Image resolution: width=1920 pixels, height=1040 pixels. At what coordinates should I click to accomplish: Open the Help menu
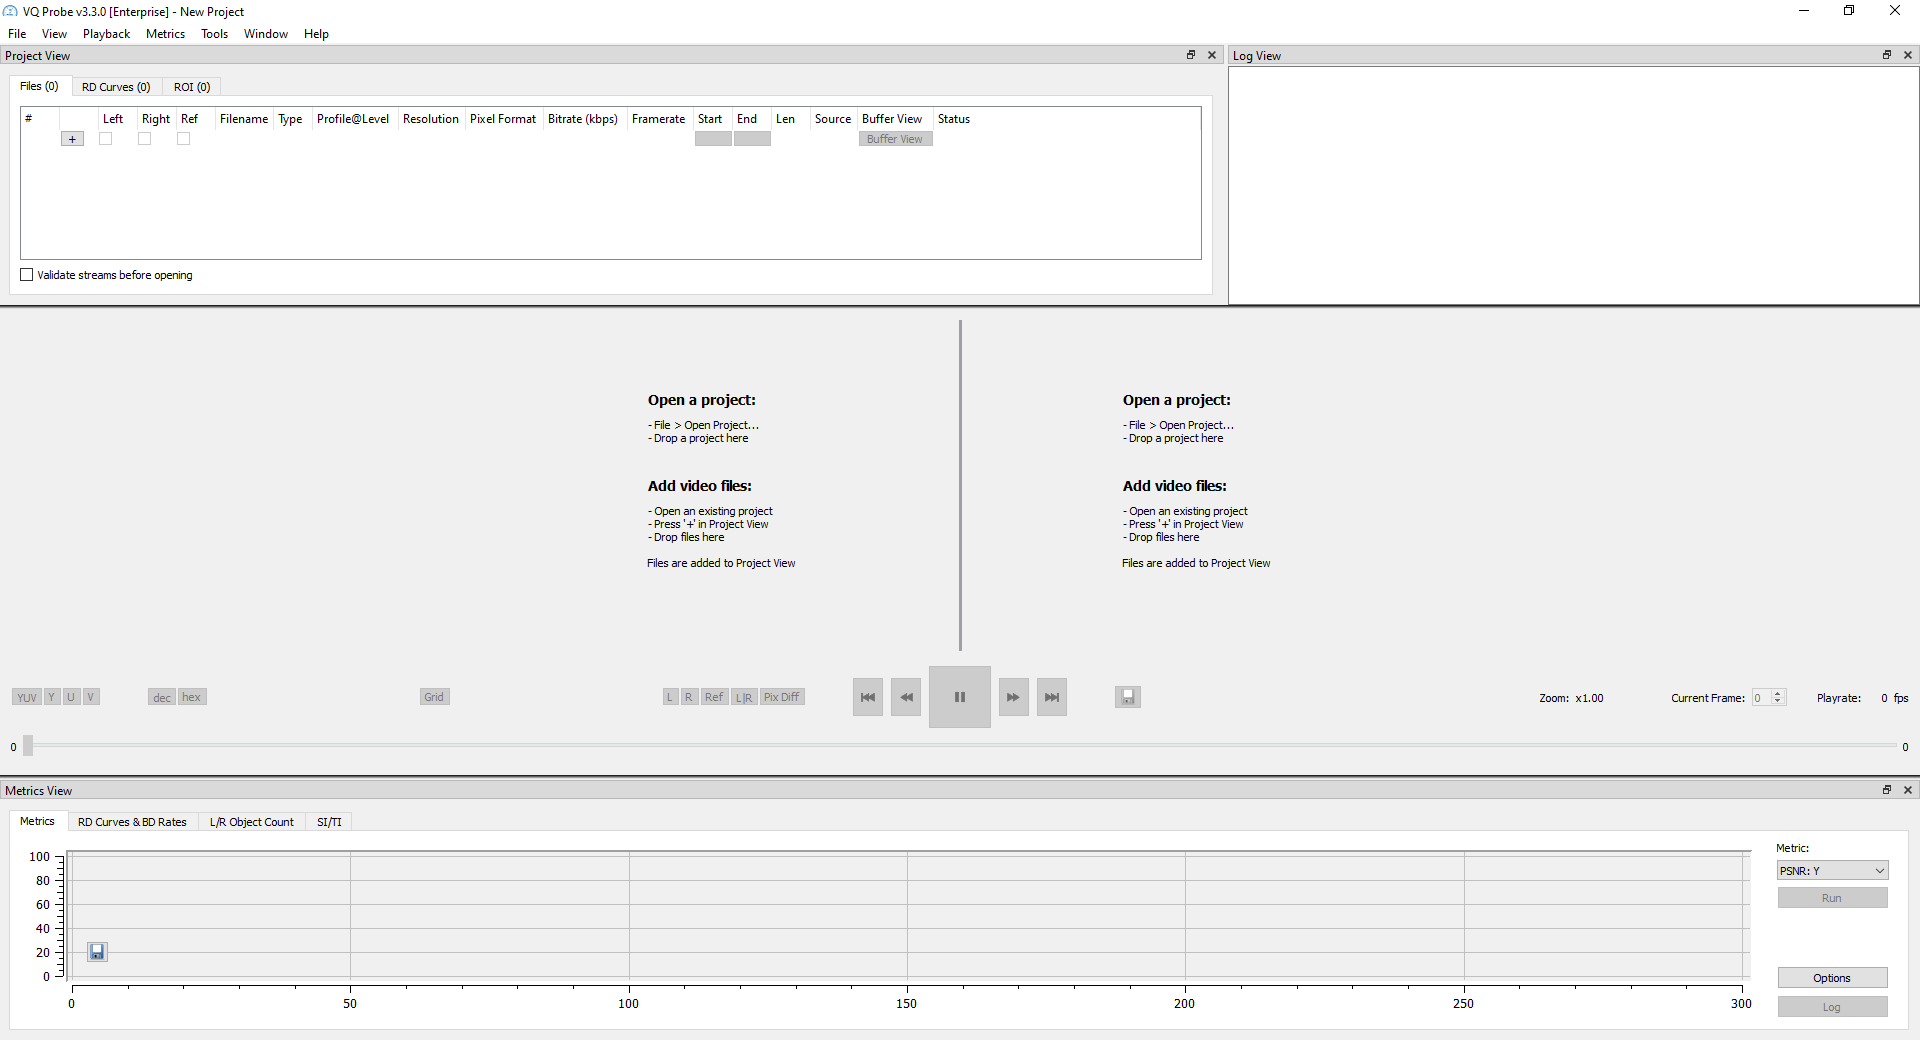tap(317, 34)
